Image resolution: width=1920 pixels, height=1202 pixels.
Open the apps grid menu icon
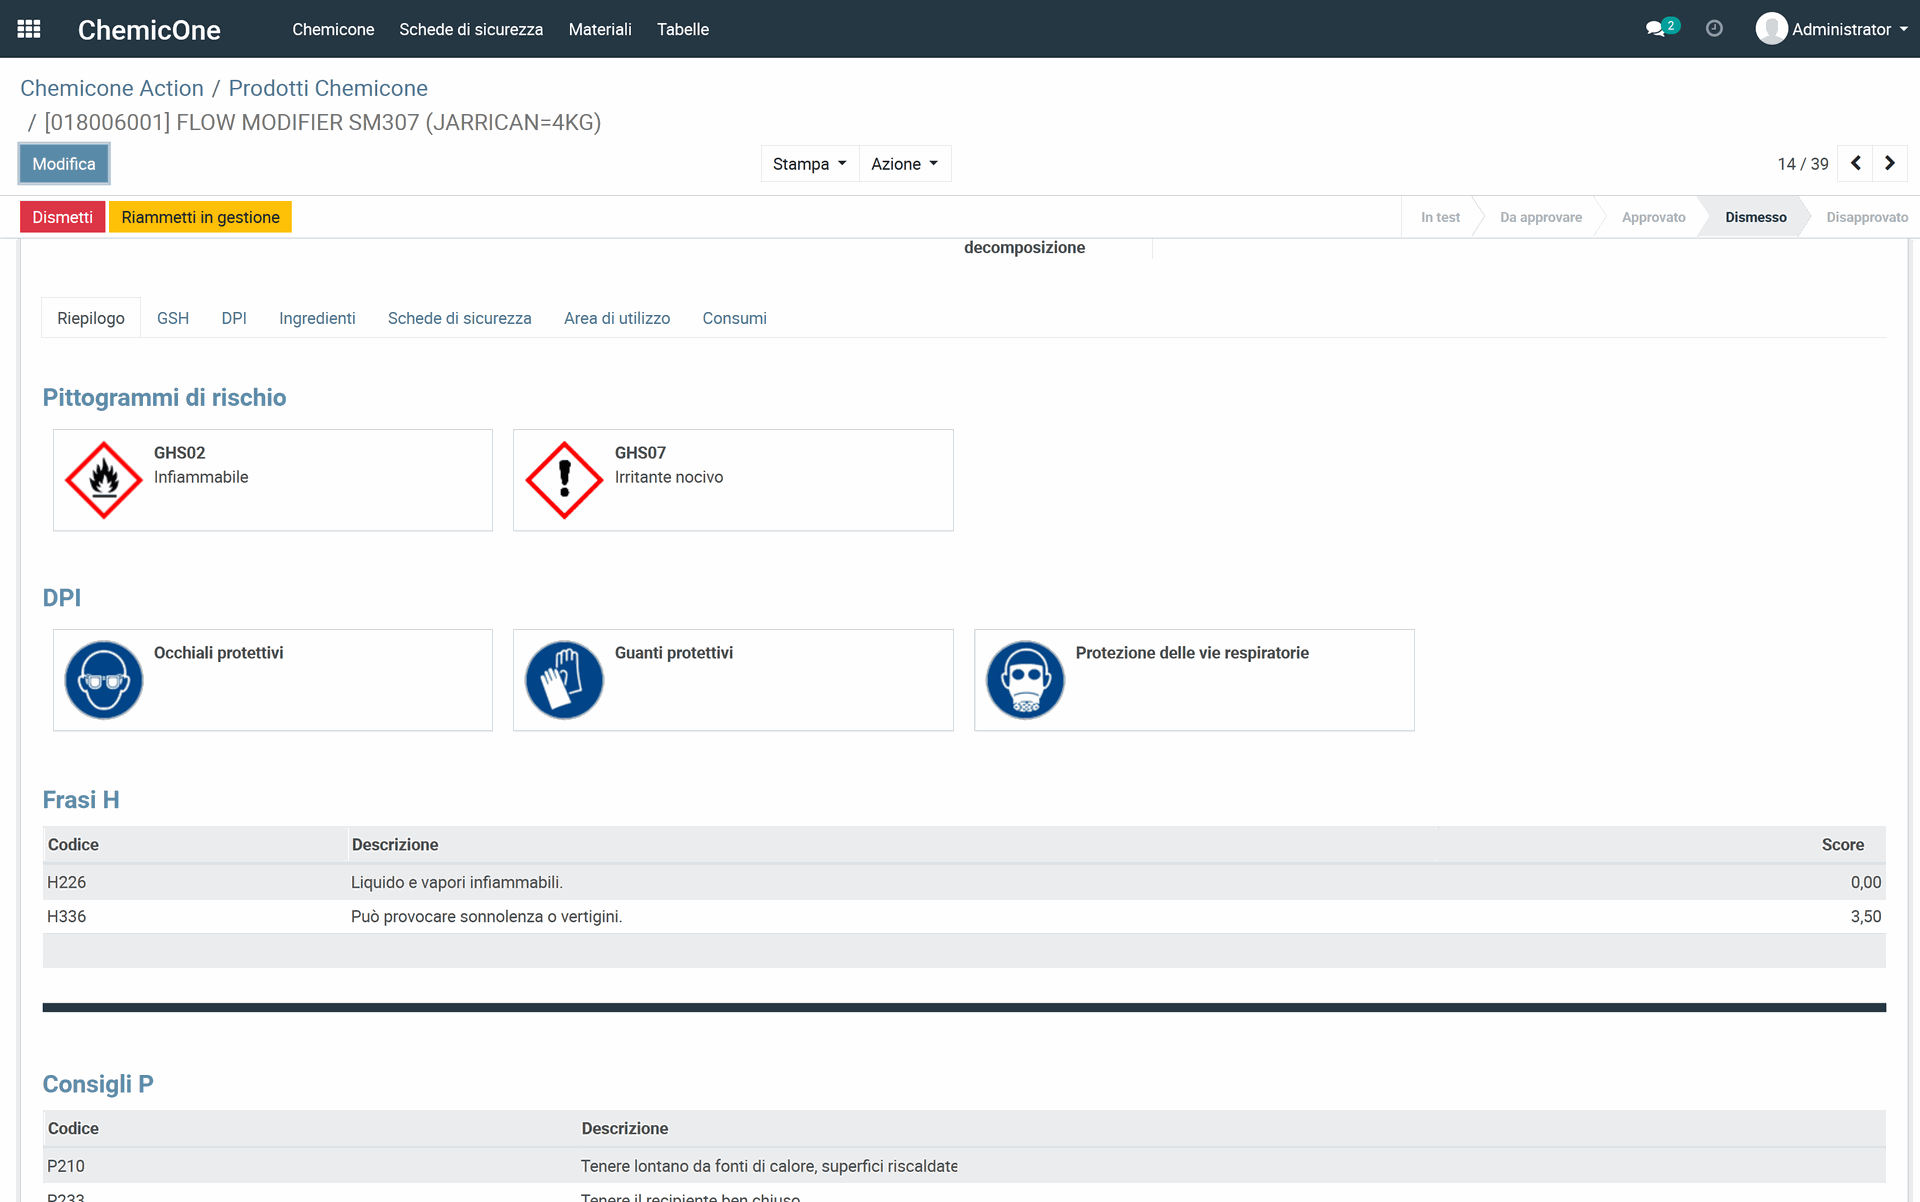(x=29, y=29)
